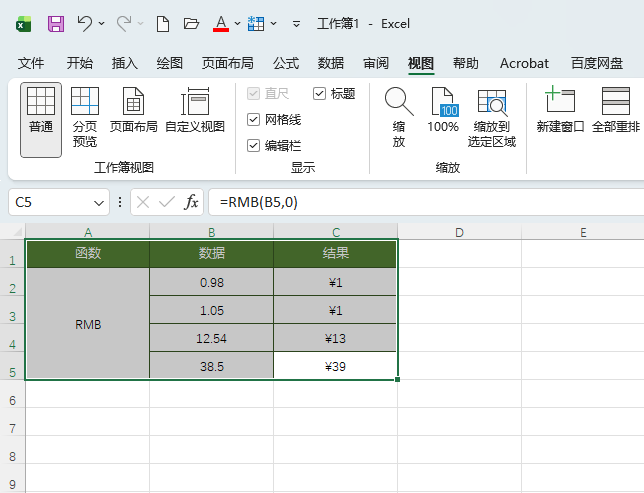Click cell with value 38.5
The width and height of the screenshot is (644, 493).
tap(212, 366)
